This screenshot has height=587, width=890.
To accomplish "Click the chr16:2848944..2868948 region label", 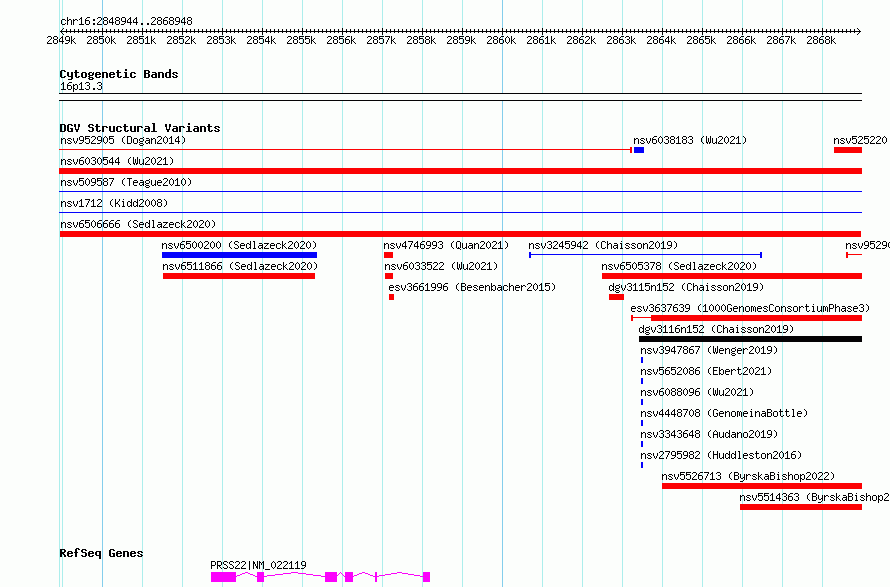I will tap(126, 21).
